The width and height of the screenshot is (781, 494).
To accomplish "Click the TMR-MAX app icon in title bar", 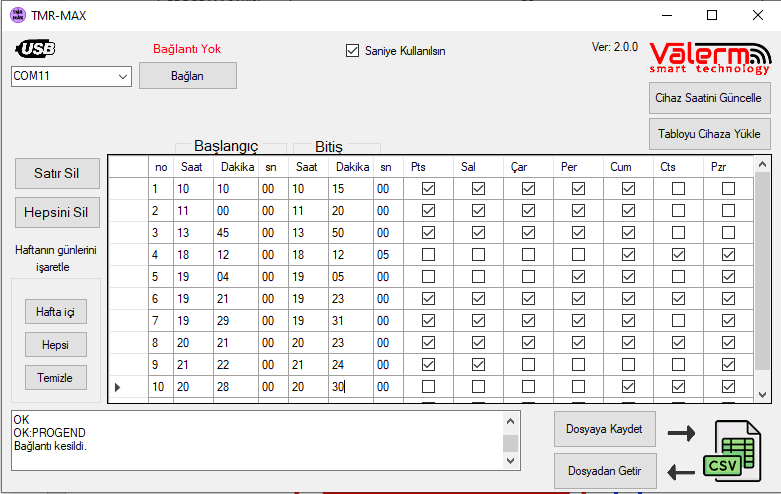I will [x=17, y=15].
